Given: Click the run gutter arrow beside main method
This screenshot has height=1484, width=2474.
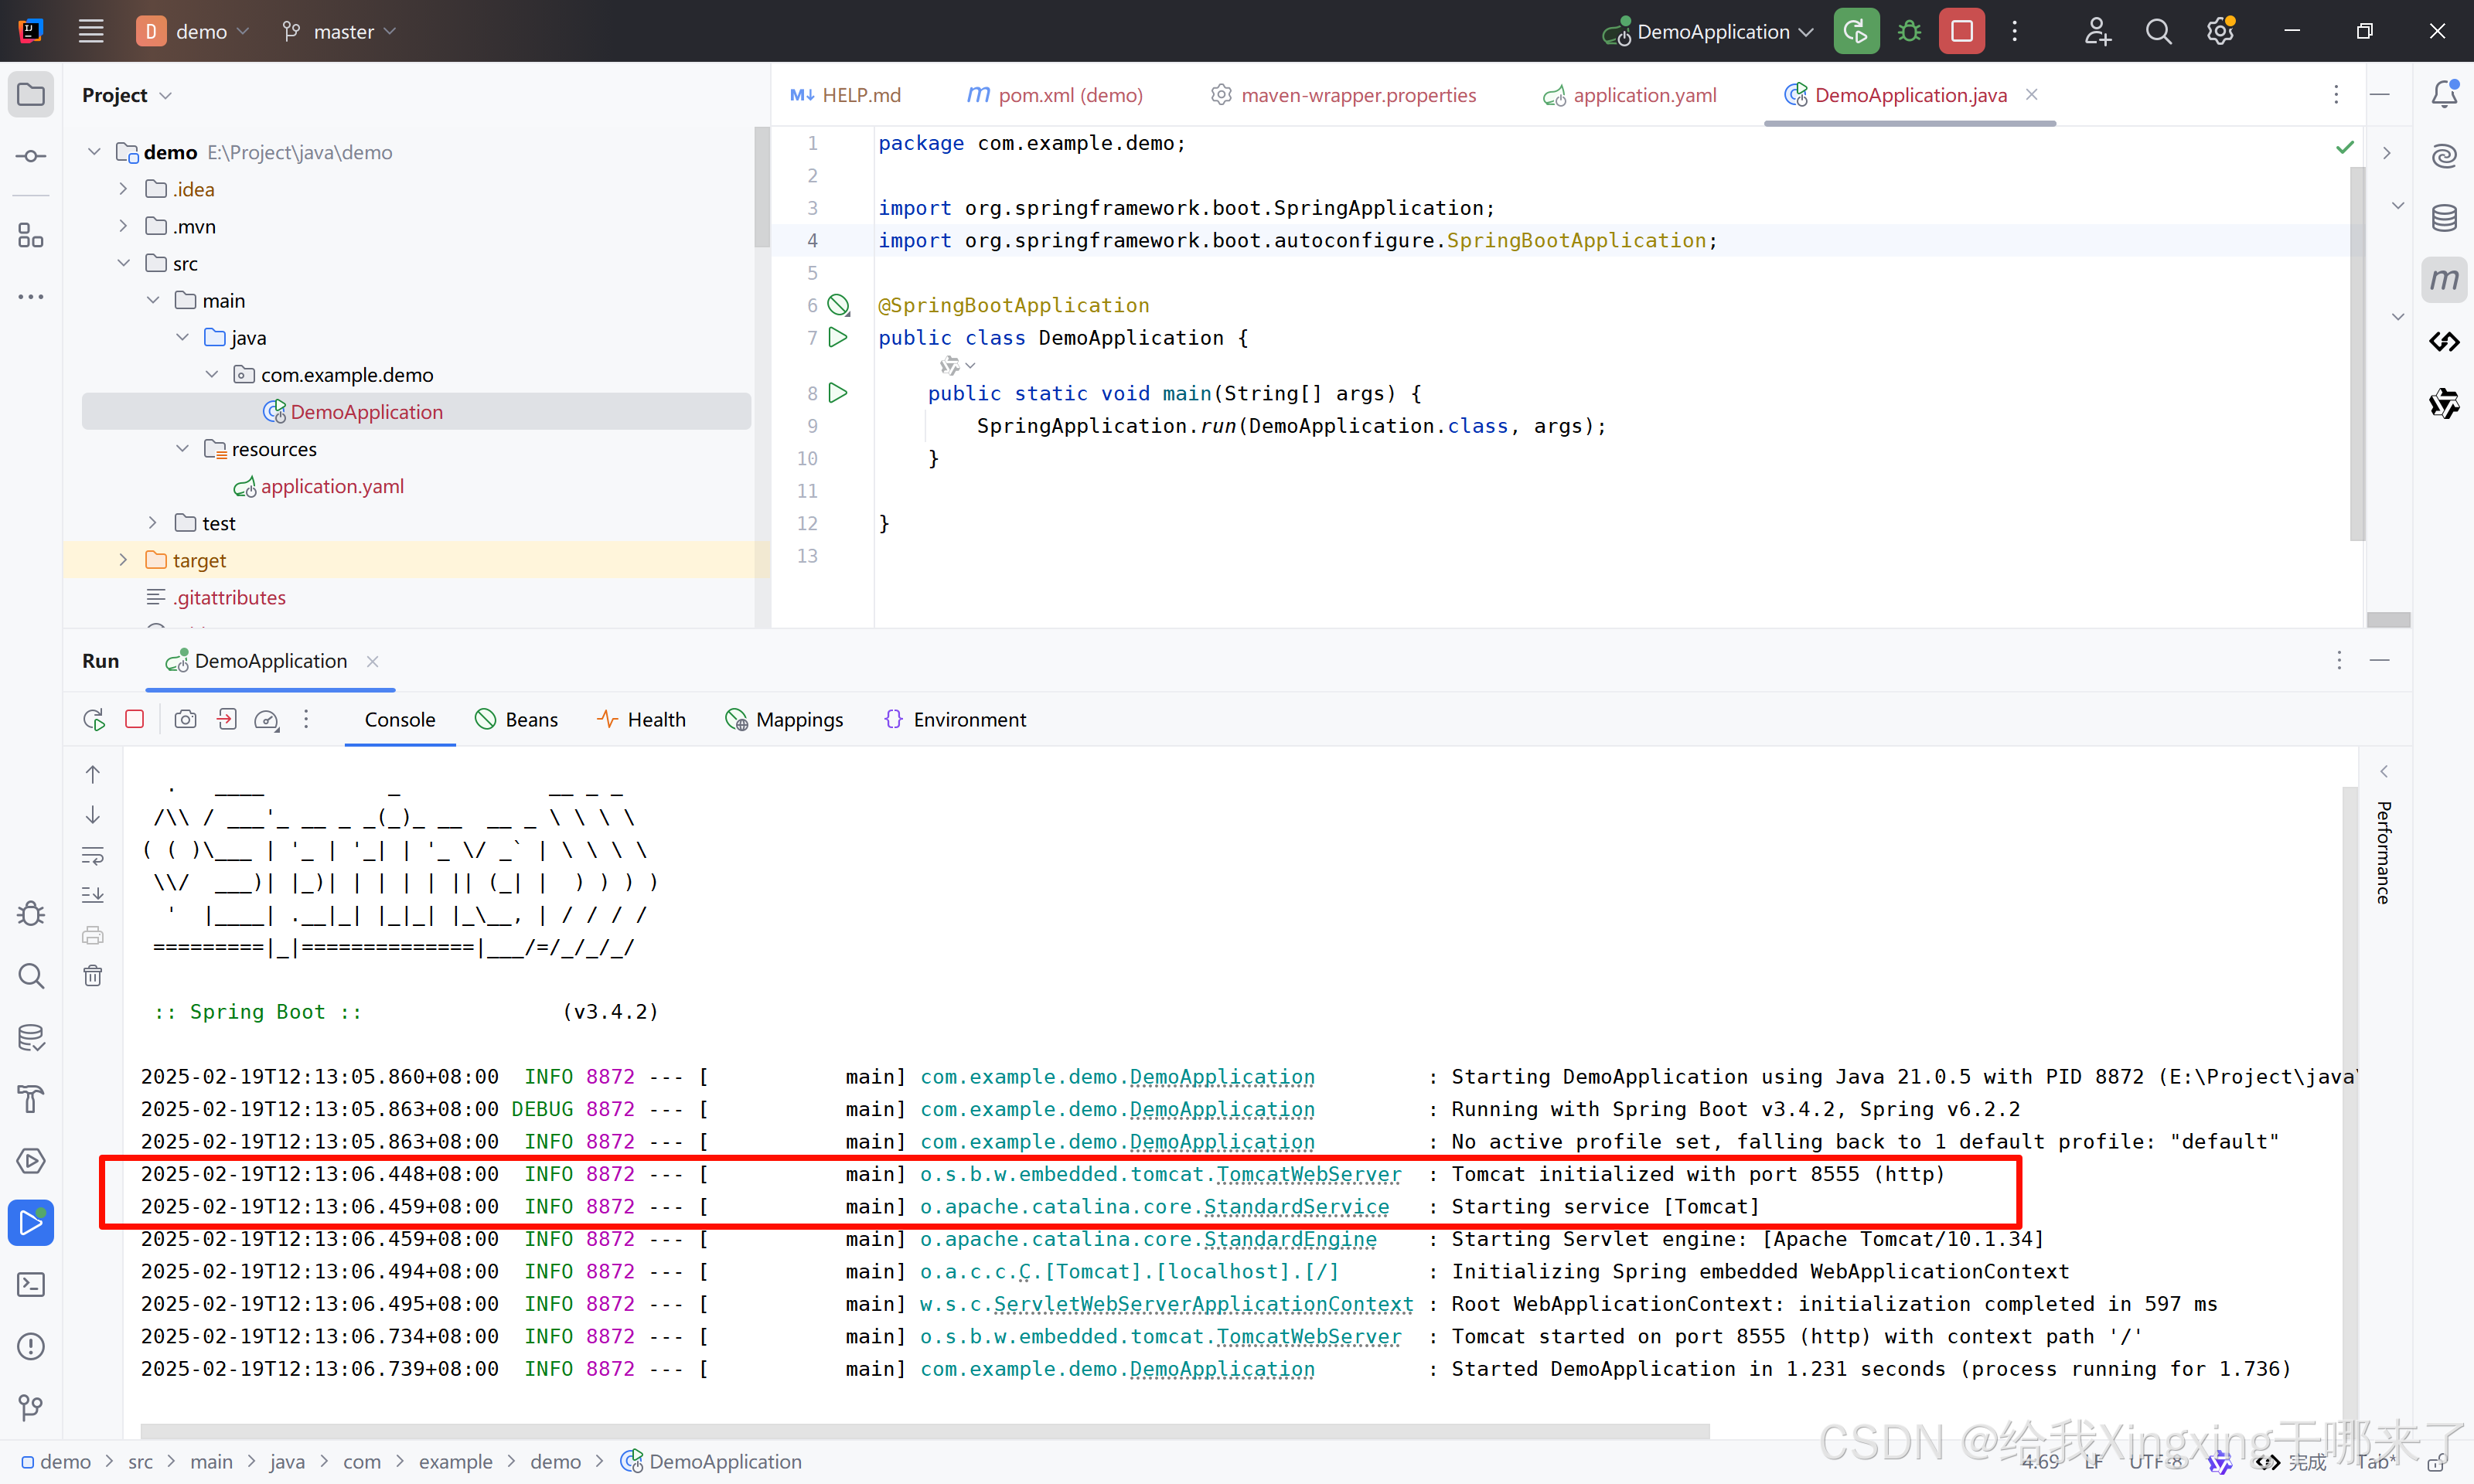Looking at the screenshot, I should coord(838,393).
